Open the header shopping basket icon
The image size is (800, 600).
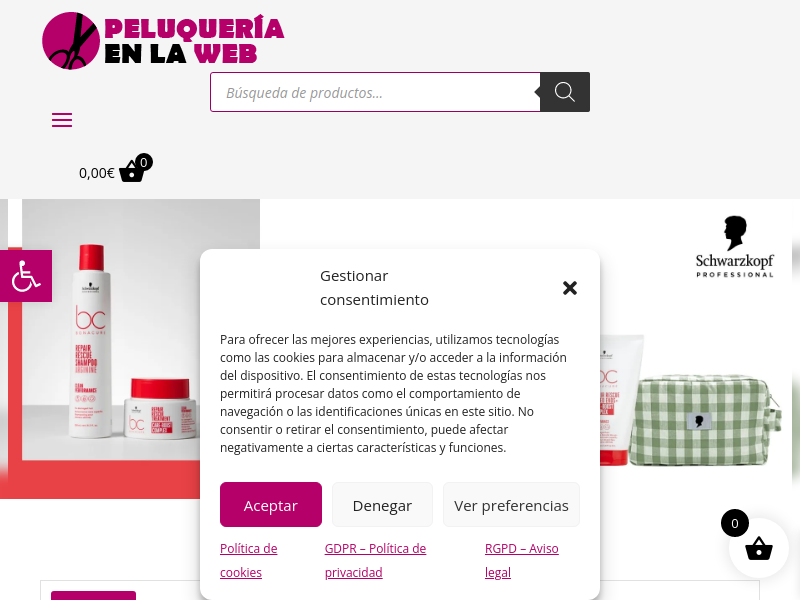coord(132,171)
